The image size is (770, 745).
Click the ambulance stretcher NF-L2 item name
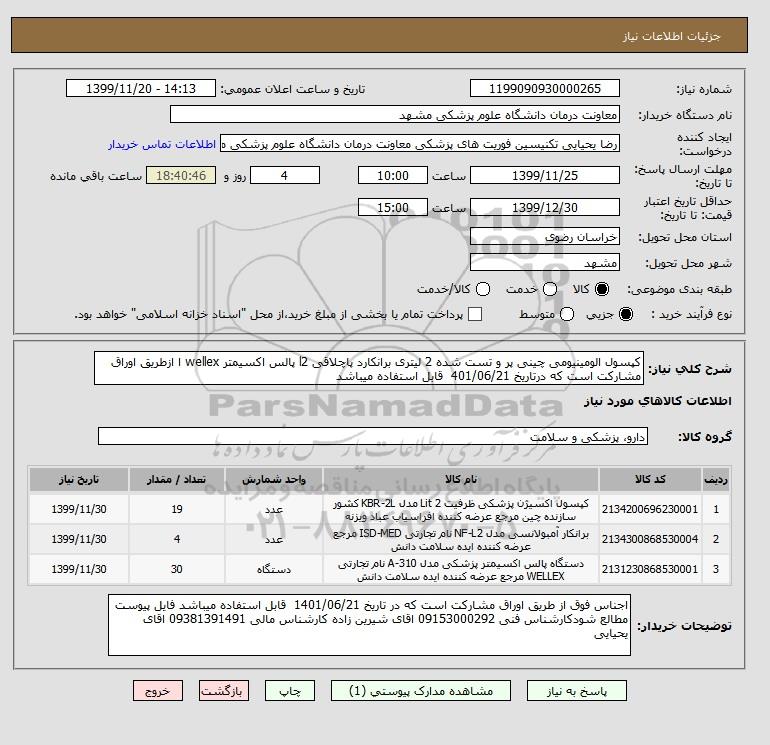[461, 540]
